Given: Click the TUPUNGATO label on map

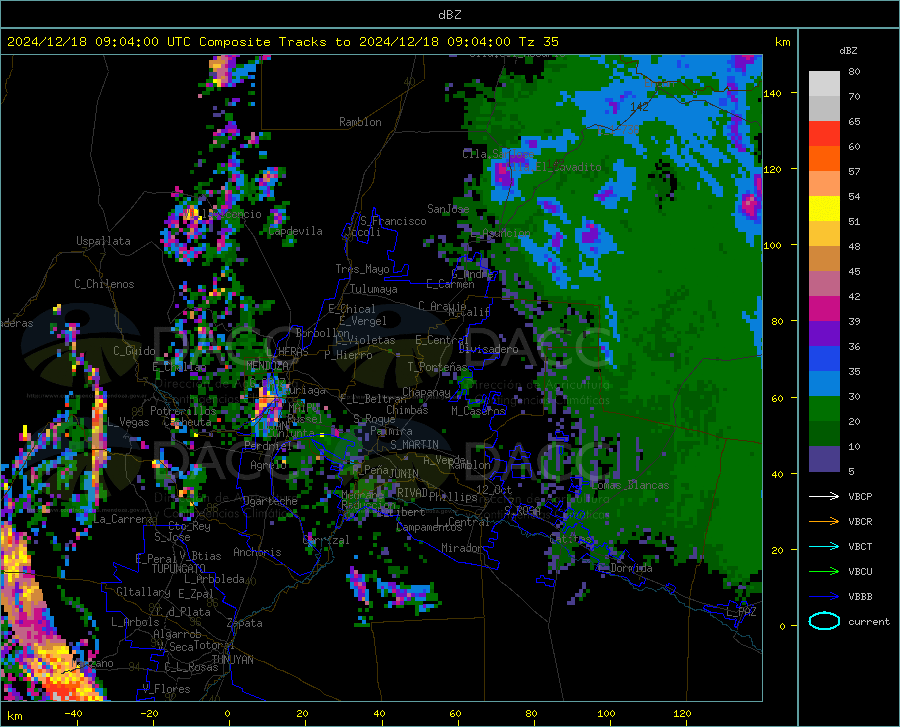Looking at the screenshot, I should point(179,569).
